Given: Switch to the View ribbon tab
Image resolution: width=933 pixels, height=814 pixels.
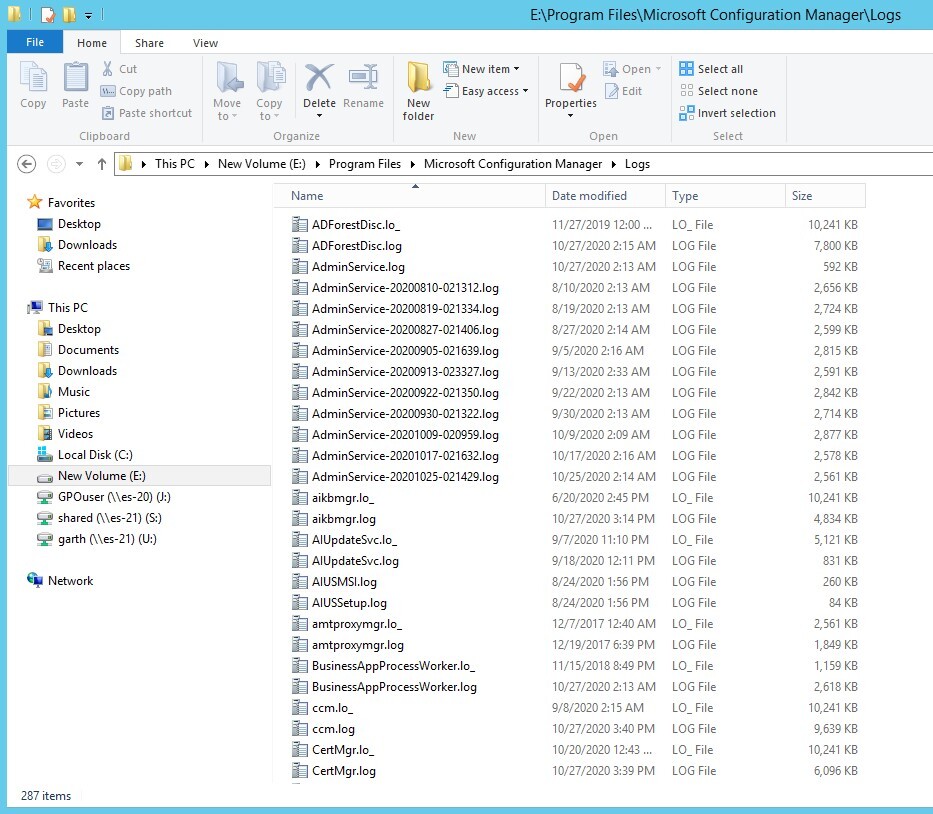Looking at the screenshot, I should pyautogui.click(x=205, y=43).
